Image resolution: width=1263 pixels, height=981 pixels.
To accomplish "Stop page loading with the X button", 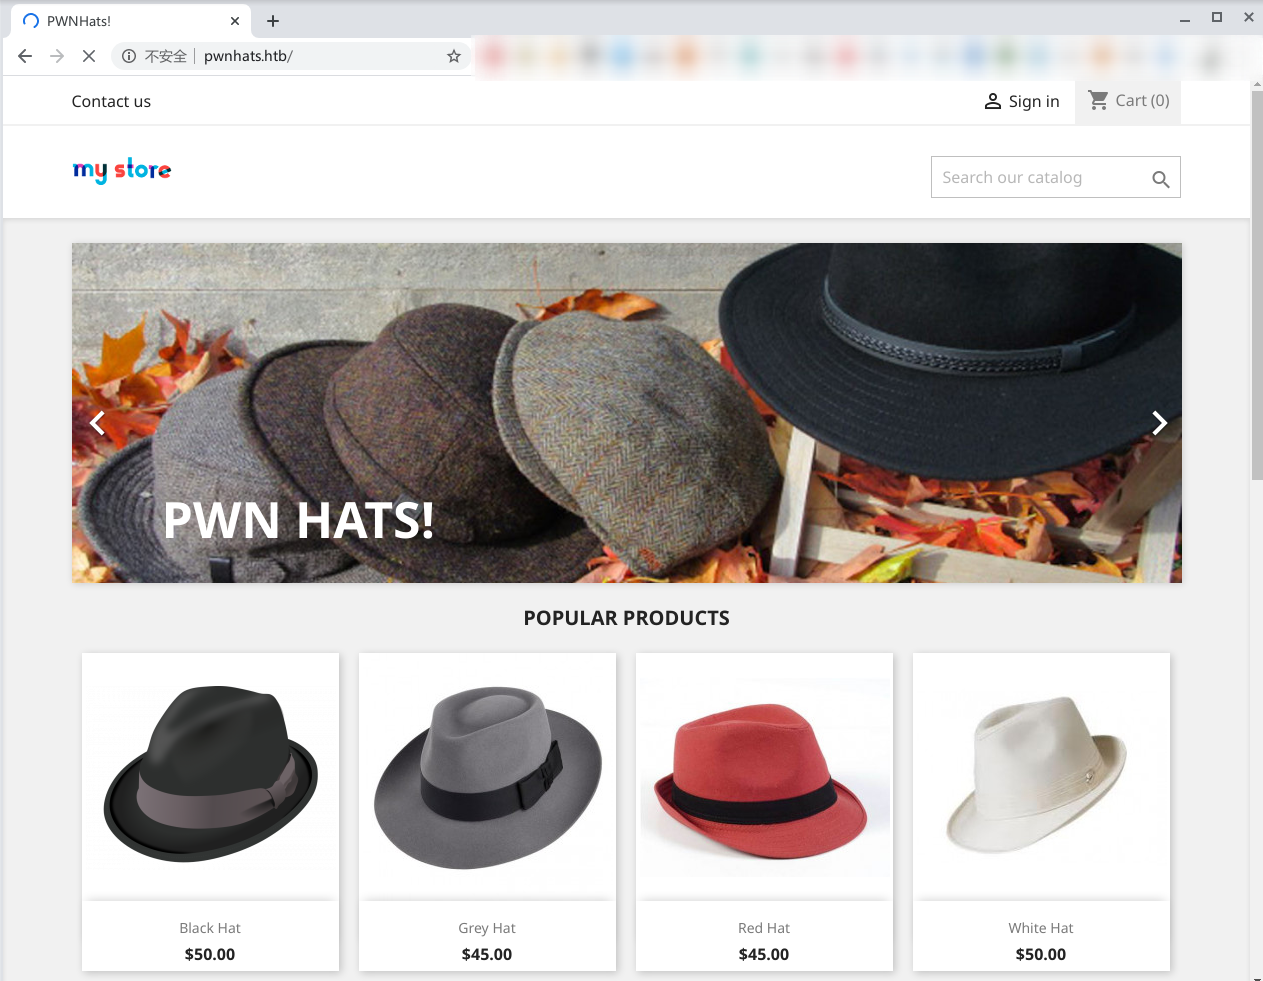I will click(x=89, y=56).
